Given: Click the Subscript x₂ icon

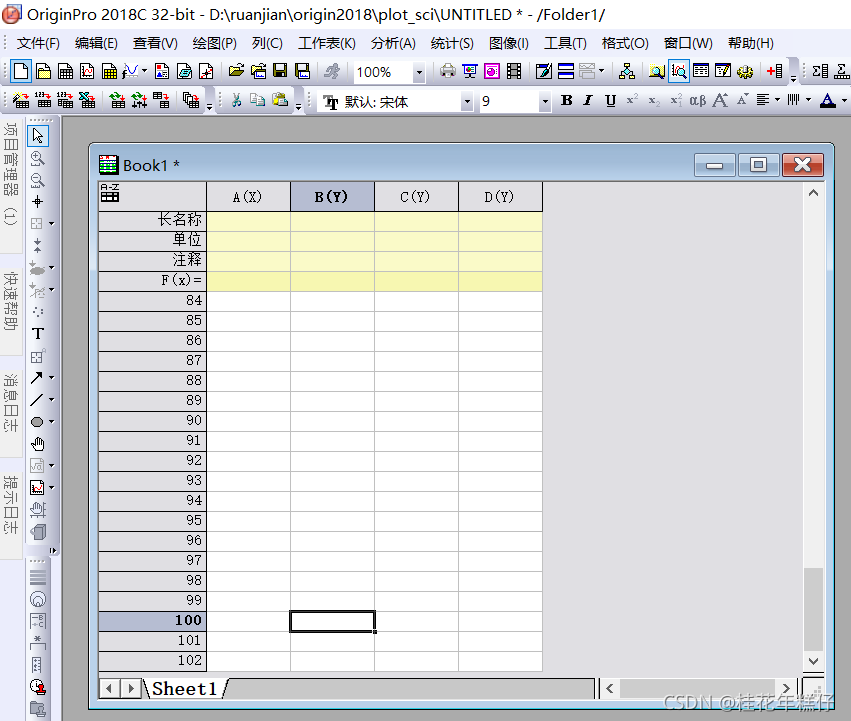Looking at the screenshot, I should [x=655, y=101].
